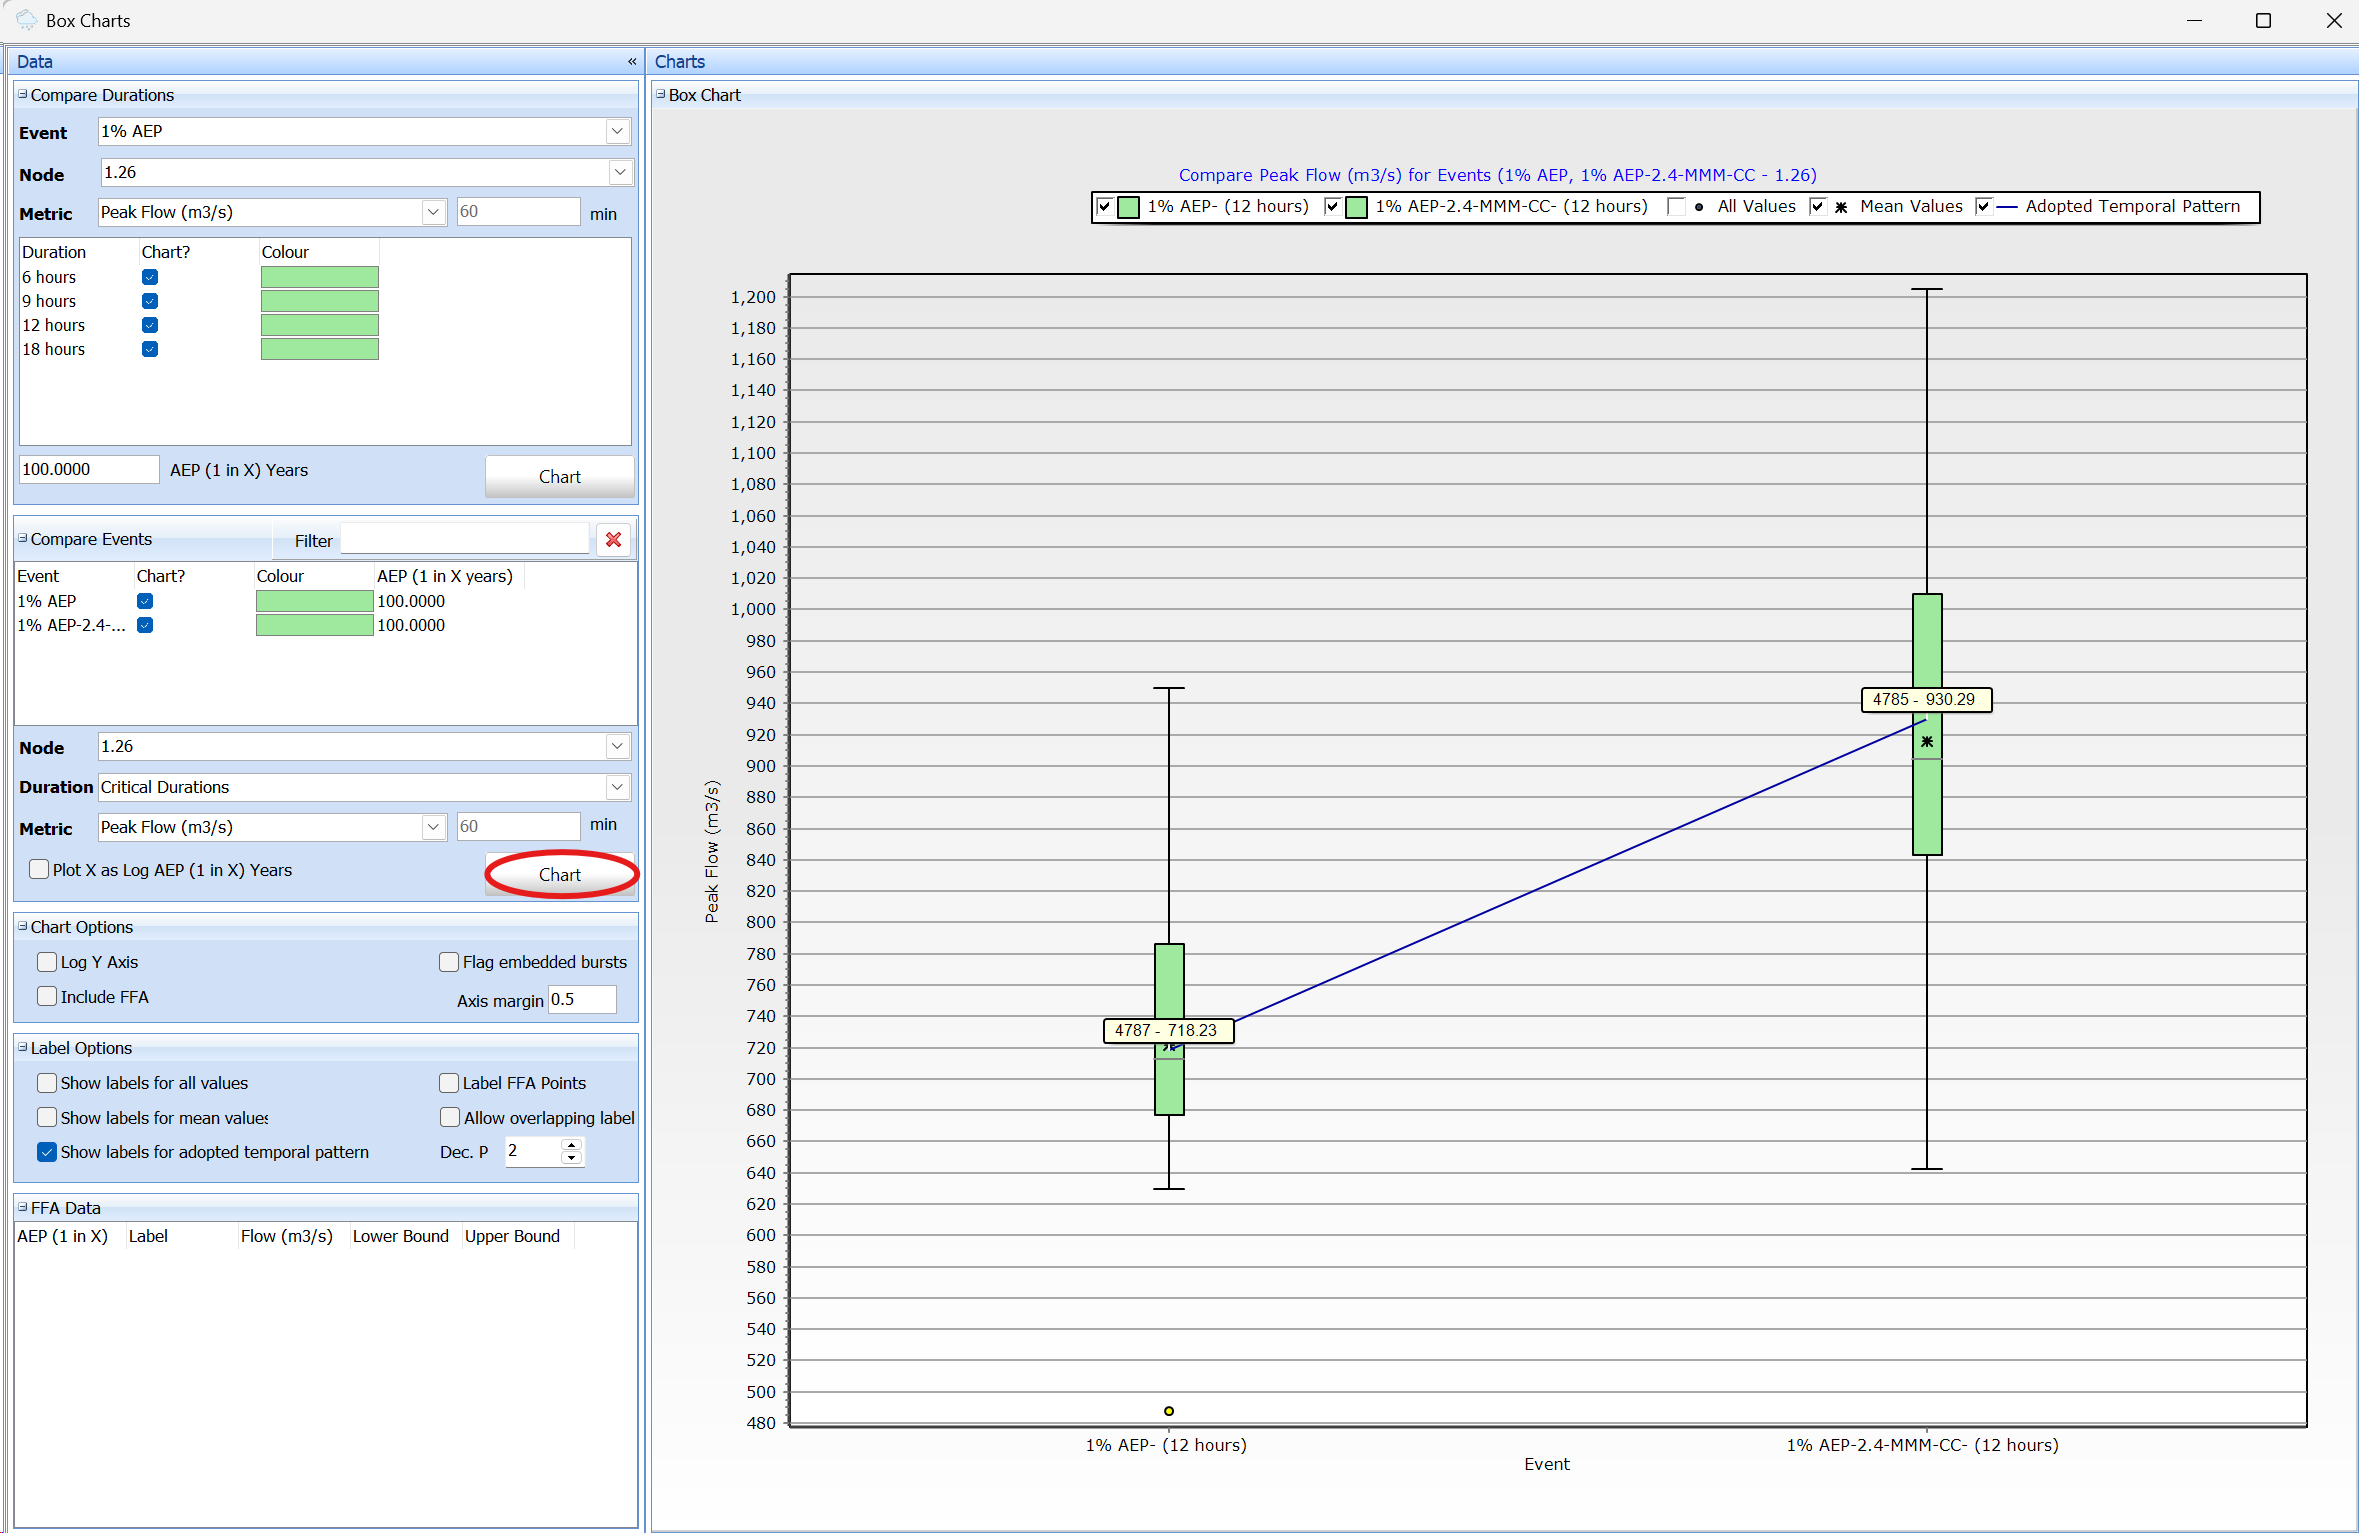Collapse the FFA Data section
The width and height of the screenshot is (2359, 1533).
click(x=23, y=1207)
